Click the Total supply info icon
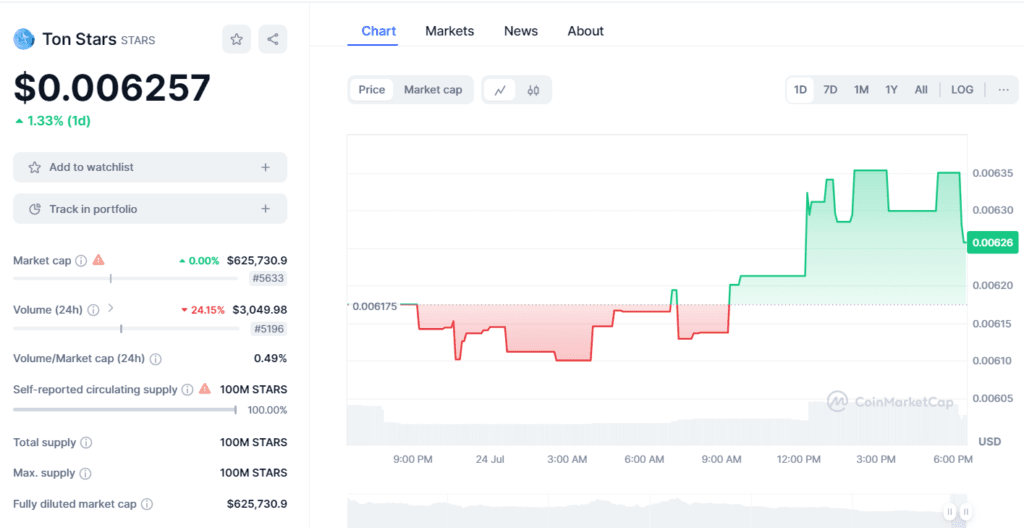The height and width of the screenshot is (528, 1024). pos(86,442)
